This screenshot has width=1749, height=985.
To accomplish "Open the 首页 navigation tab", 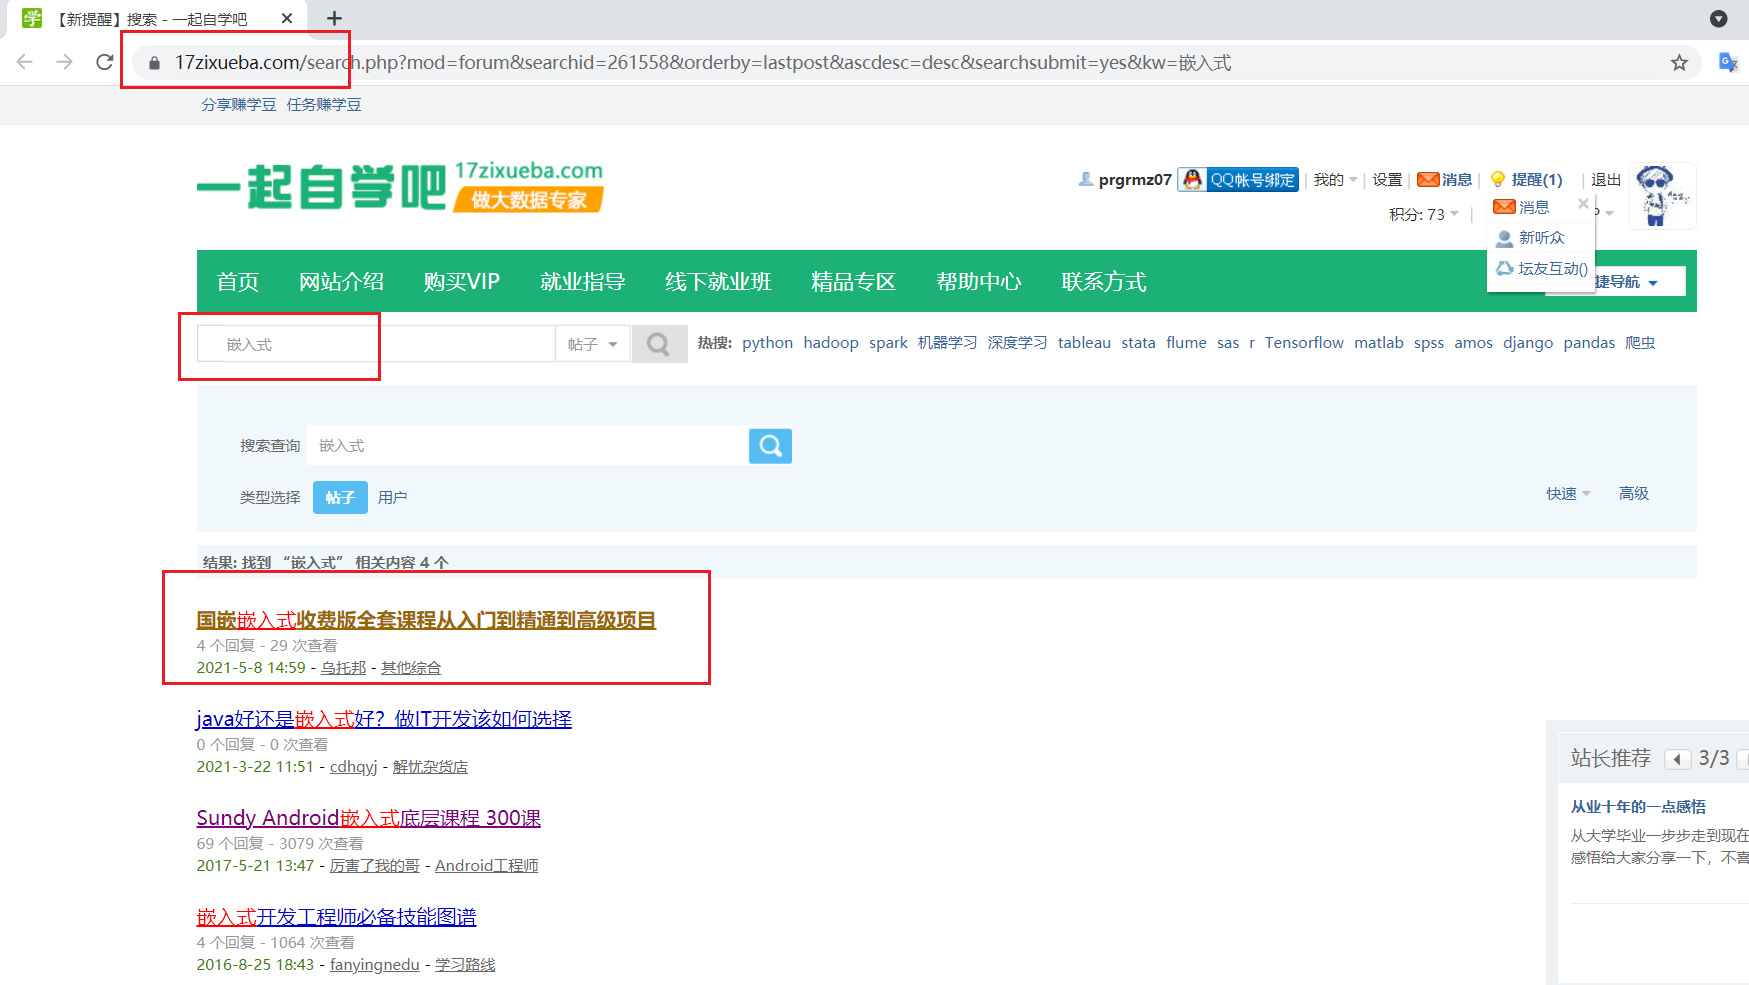I will [x=238, y=282].
